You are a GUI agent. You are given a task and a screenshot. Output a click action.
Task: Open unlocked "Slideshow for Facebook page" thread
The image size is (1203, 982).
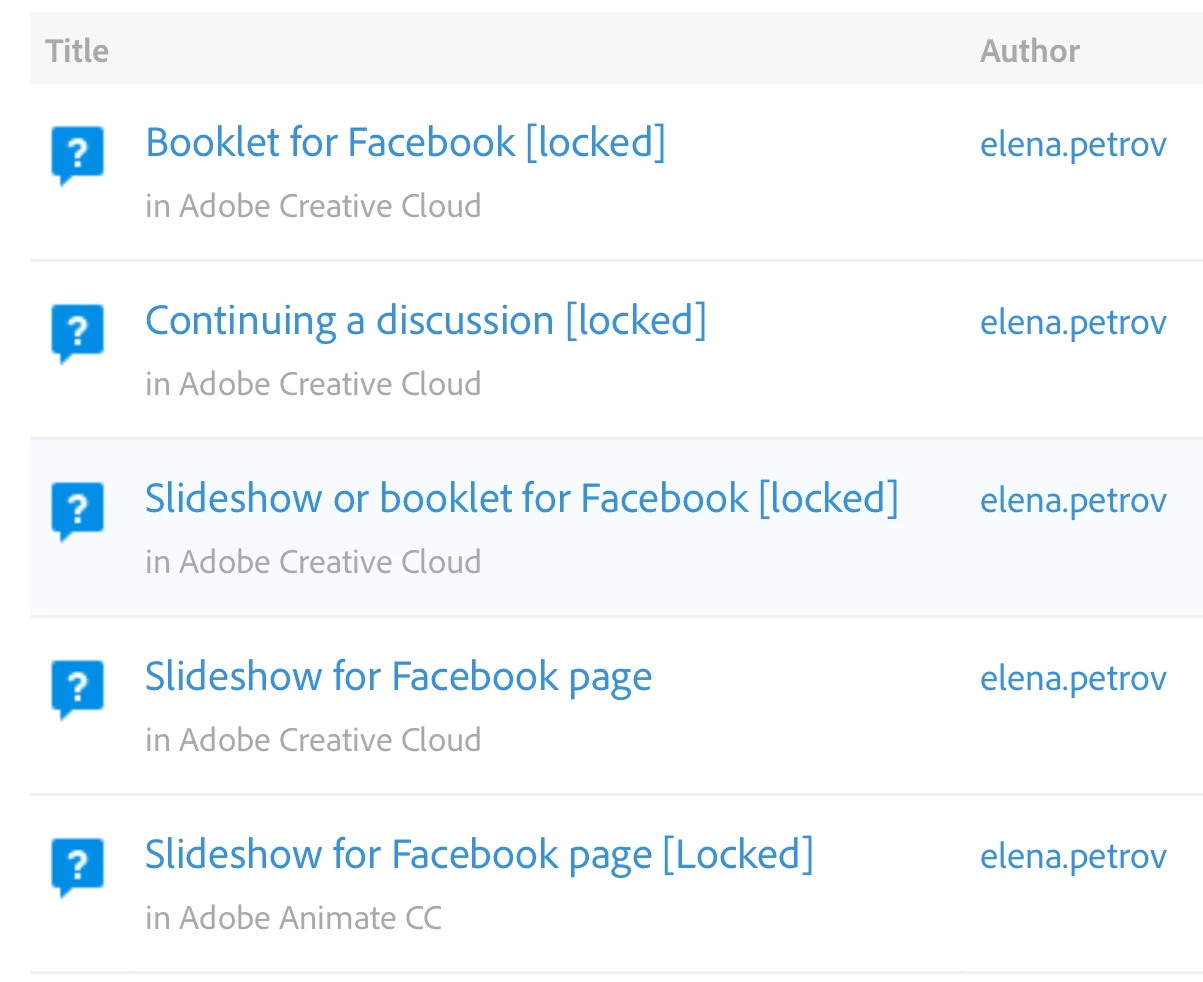coord(398,676)
